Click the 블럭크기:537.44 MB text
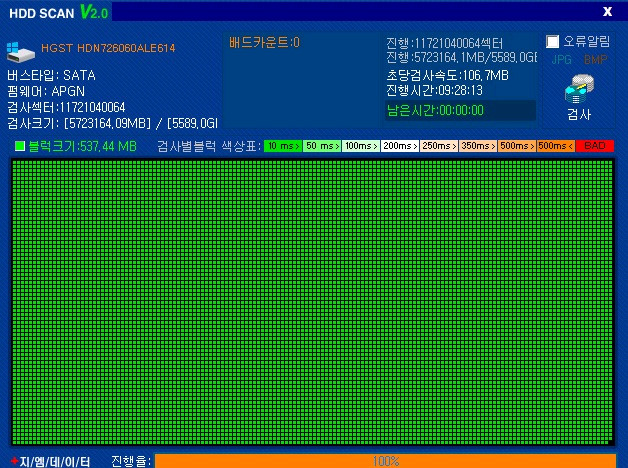628x468 pixels. click(83, 147)
